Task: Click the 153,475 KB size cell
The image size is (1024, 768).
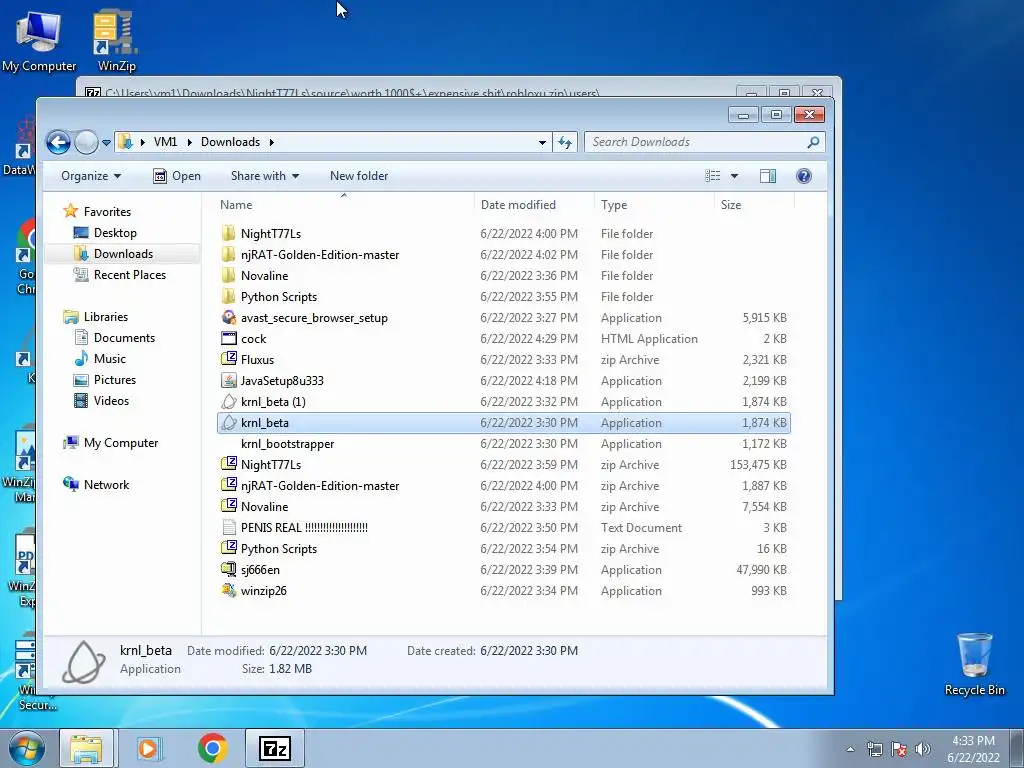Action: coord(758,465)
